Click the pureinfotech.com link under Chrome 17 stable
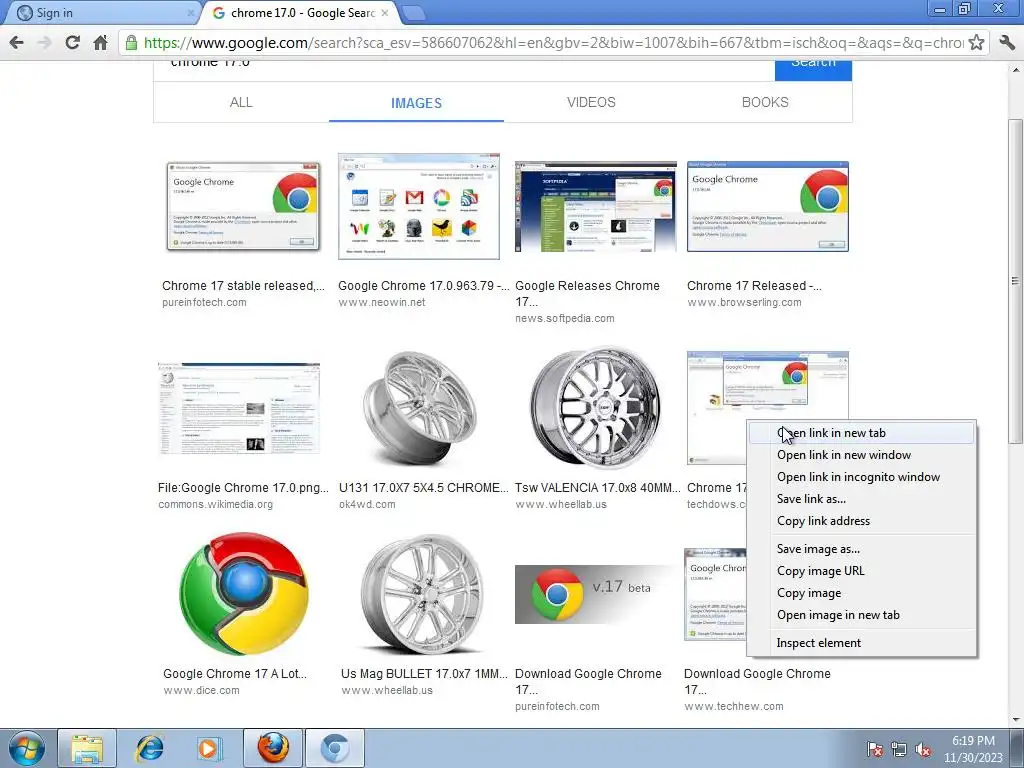This screenshot has width=1024, height=768. click(204, 302)
